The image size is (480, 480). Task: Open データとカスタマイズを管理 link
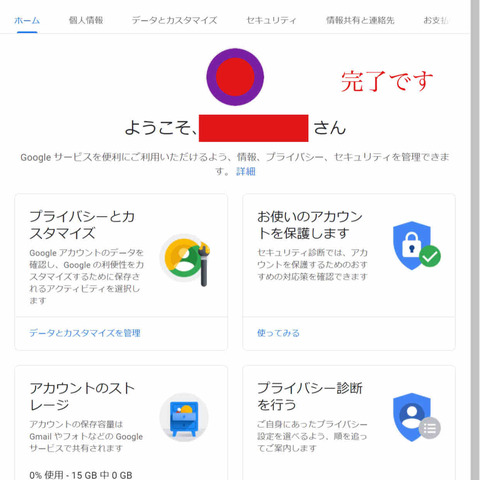[85, 333]
